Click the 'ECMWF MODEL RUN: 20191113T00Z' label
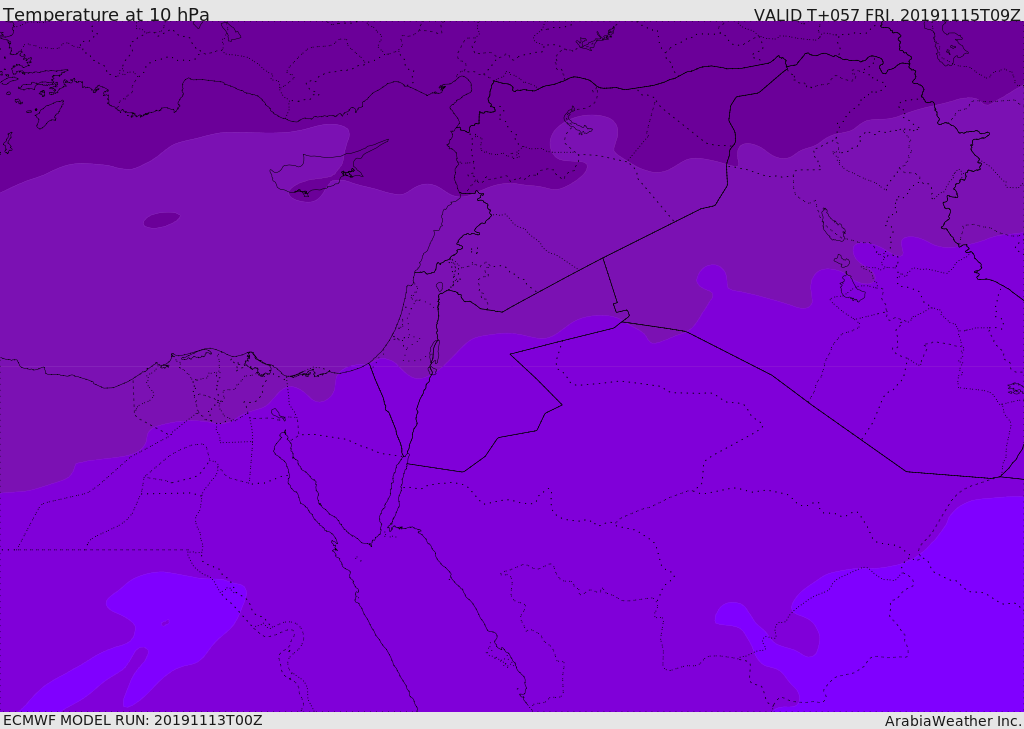This screenshot has height=729, width=1024. click(x=133, y=720)
